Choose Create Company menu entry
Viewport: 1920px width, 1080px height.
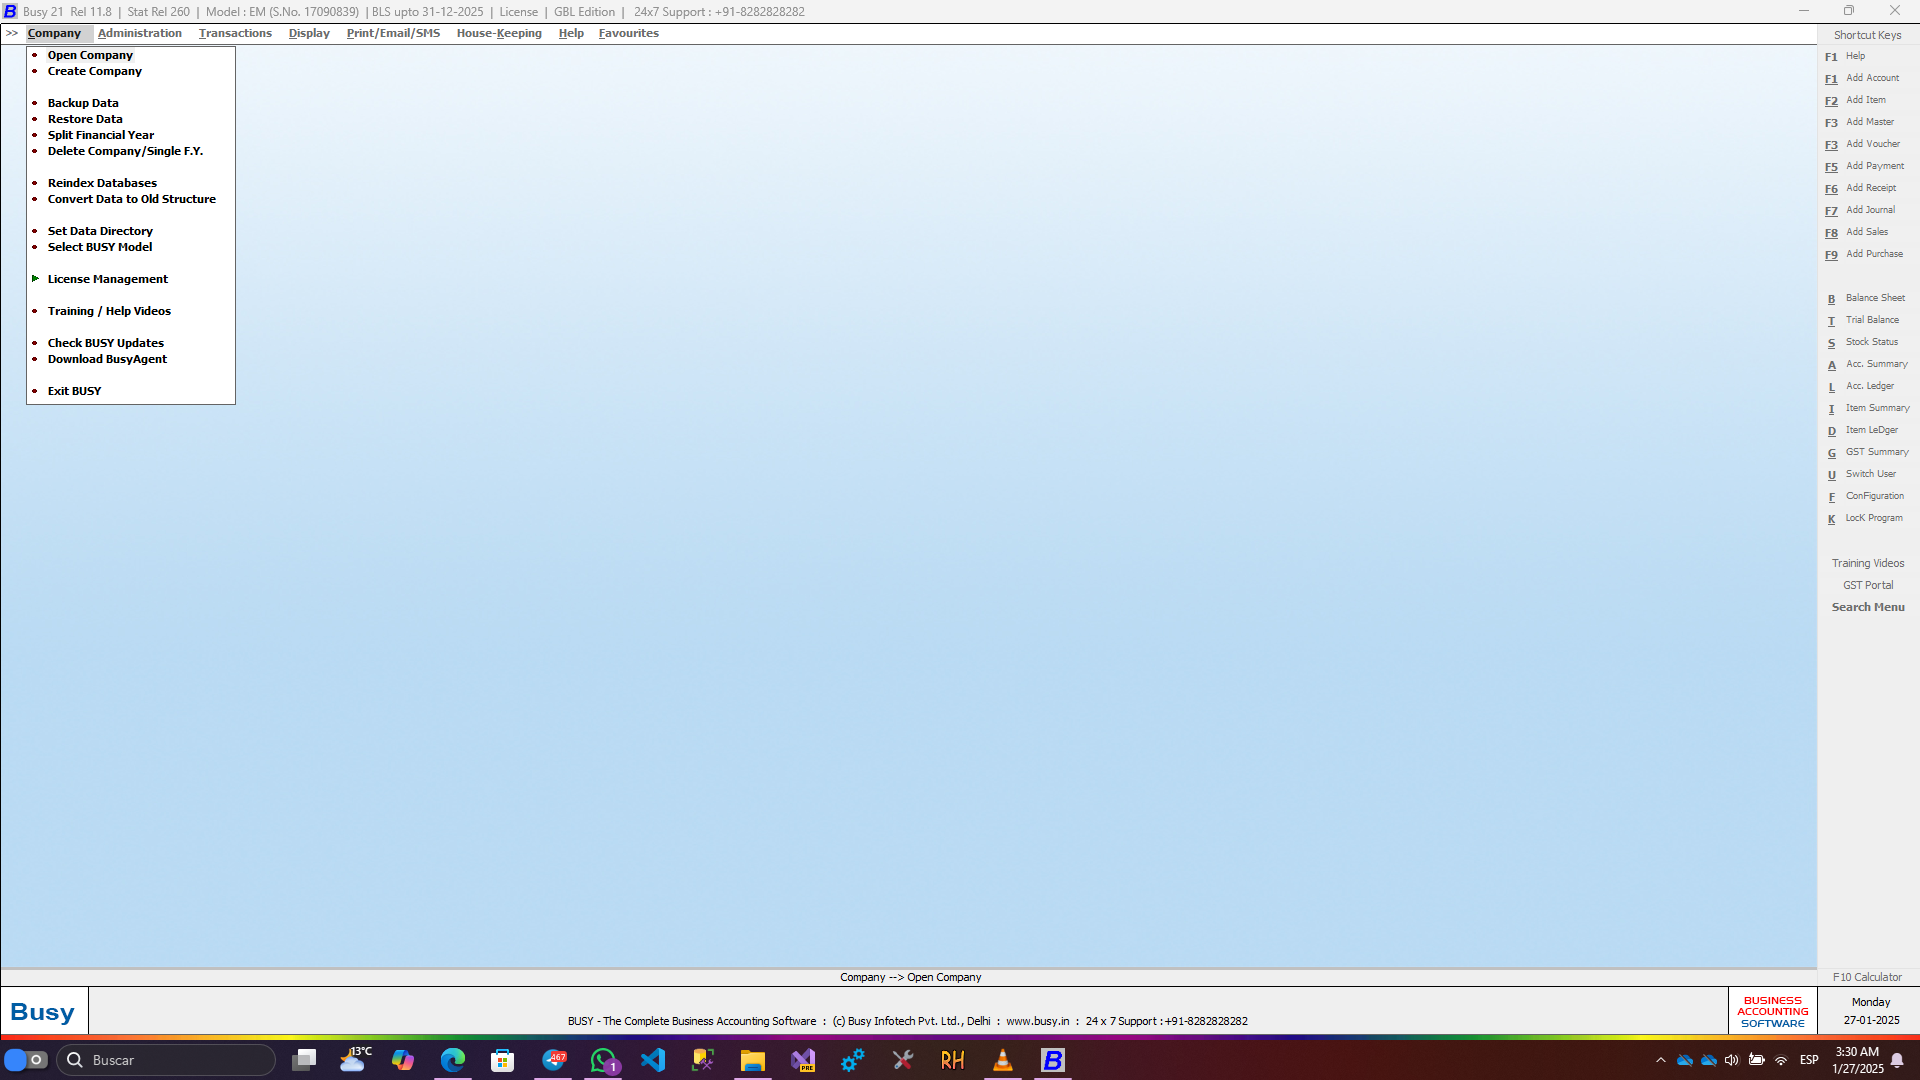coord(95,71)
